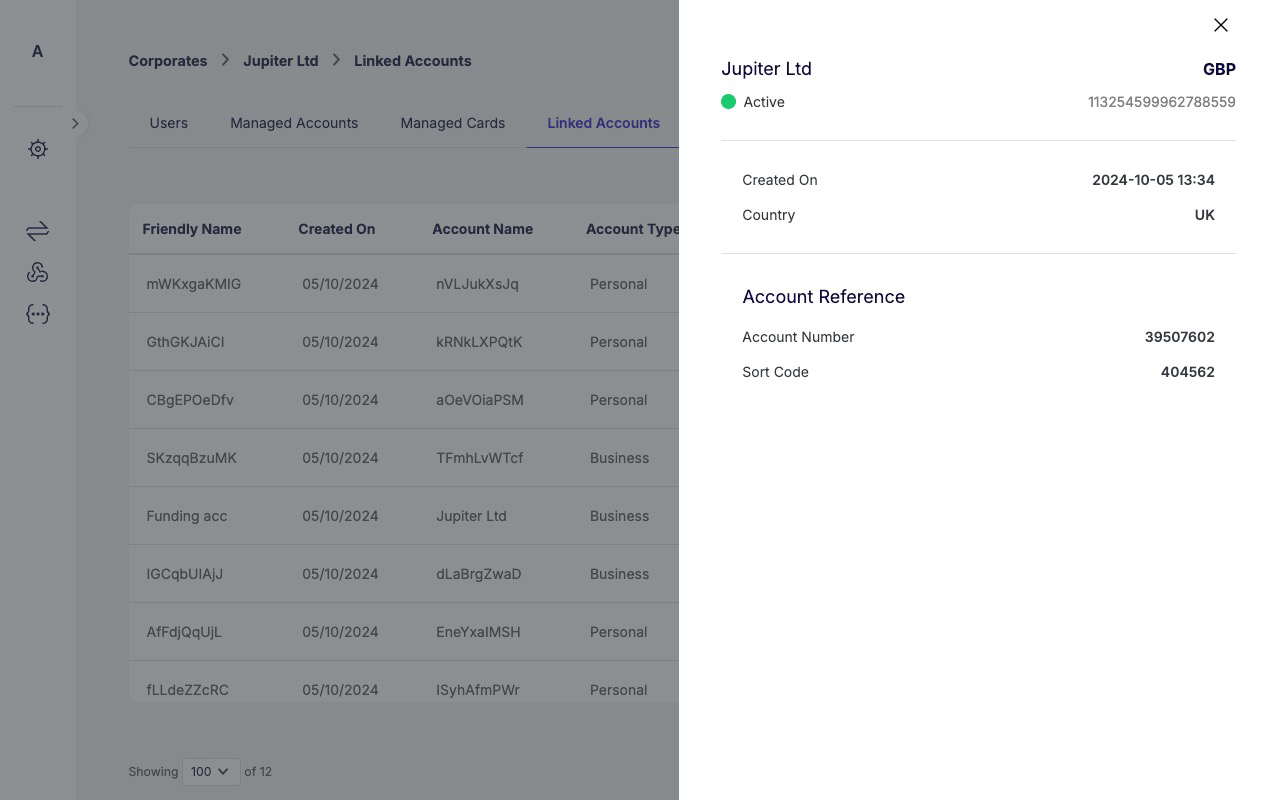Click account name aOeVOiaPSM
The width and height of the screenshot is (1285, 800).
coord(480,400)
